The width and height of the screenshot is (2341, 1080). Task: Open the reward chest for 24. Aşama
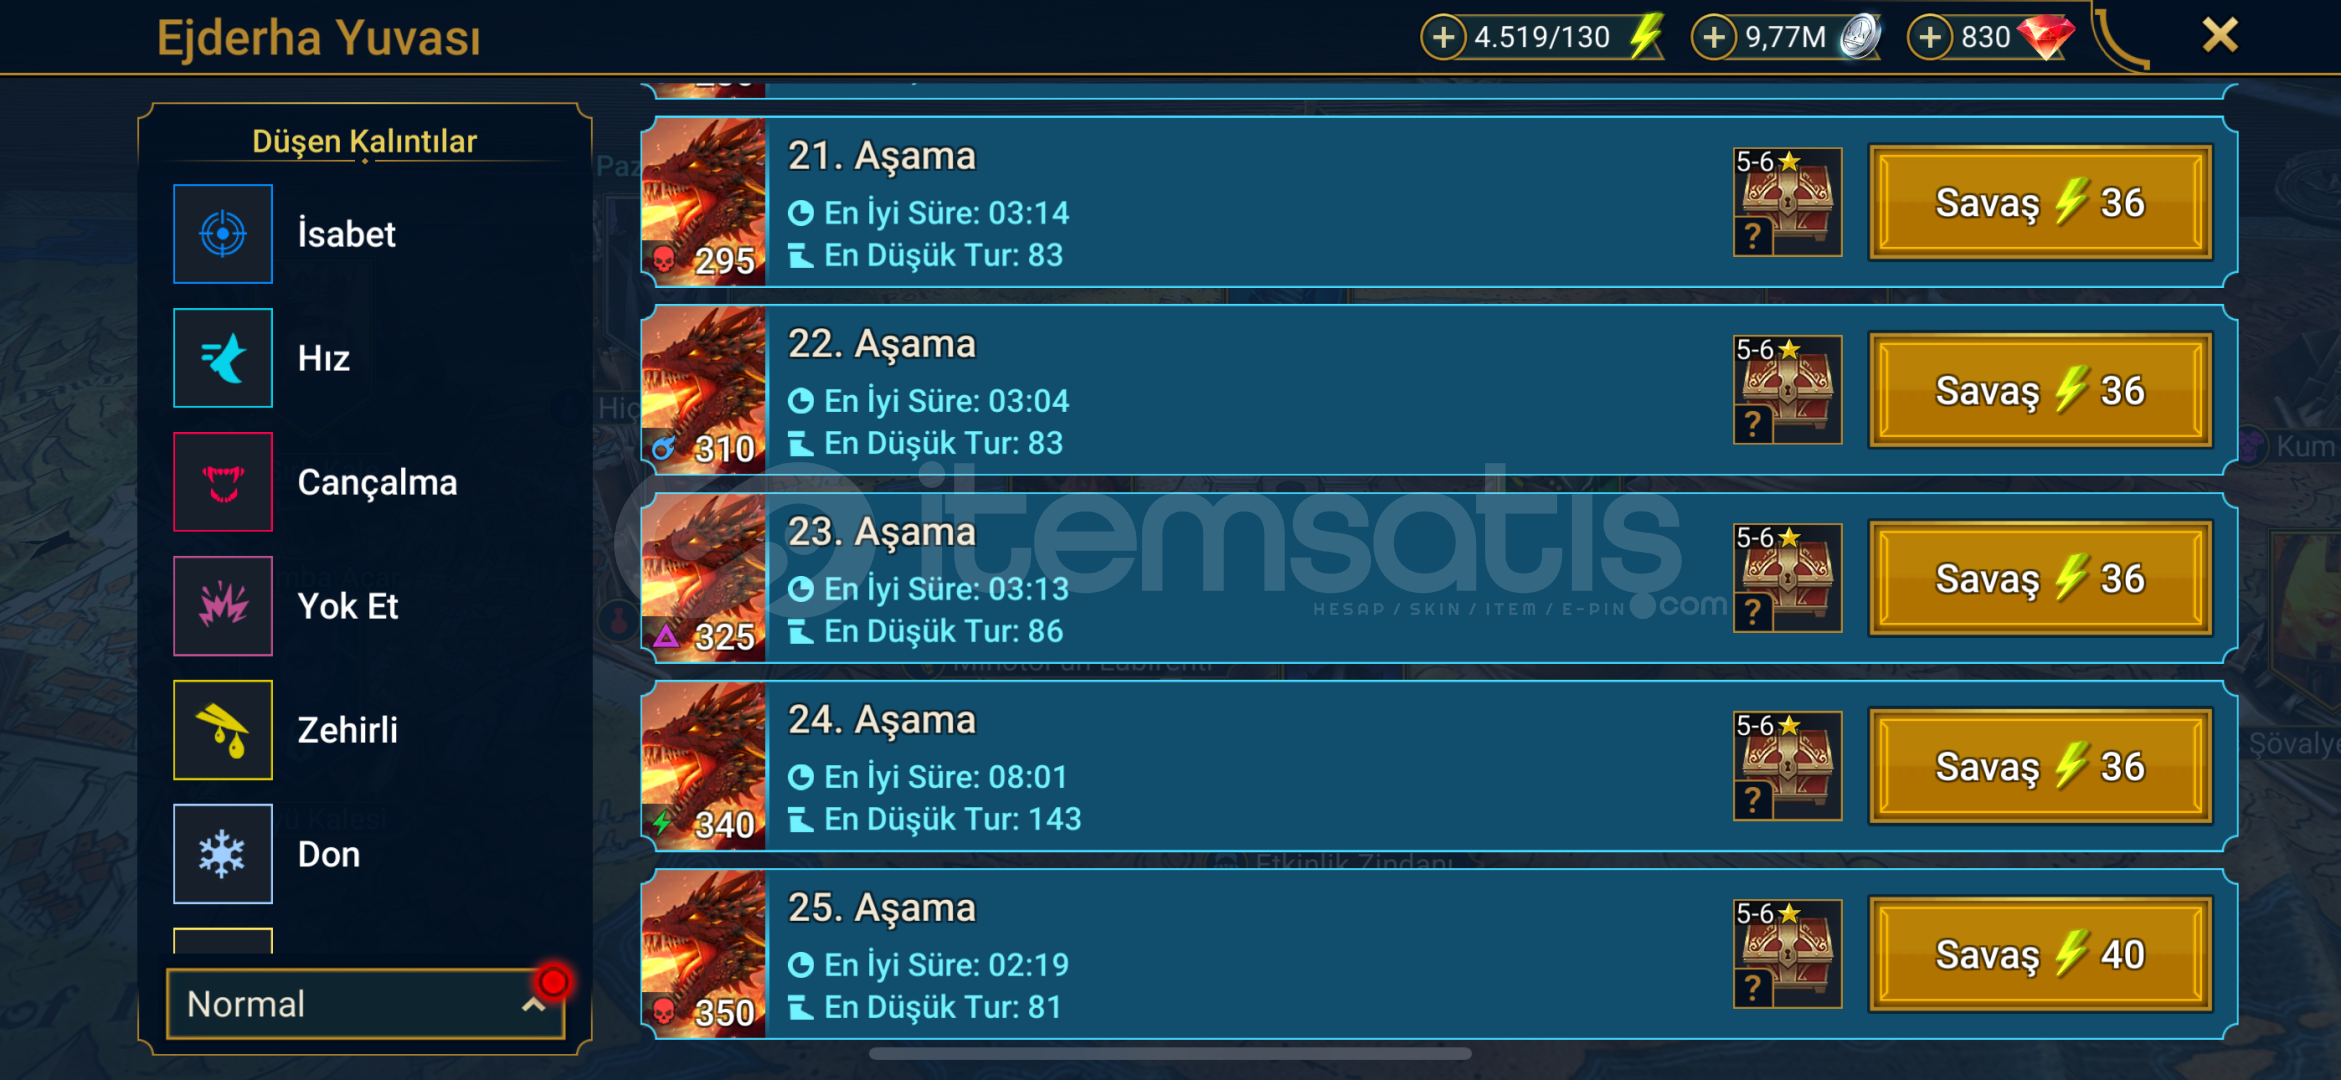click(x=1787, y=766)
